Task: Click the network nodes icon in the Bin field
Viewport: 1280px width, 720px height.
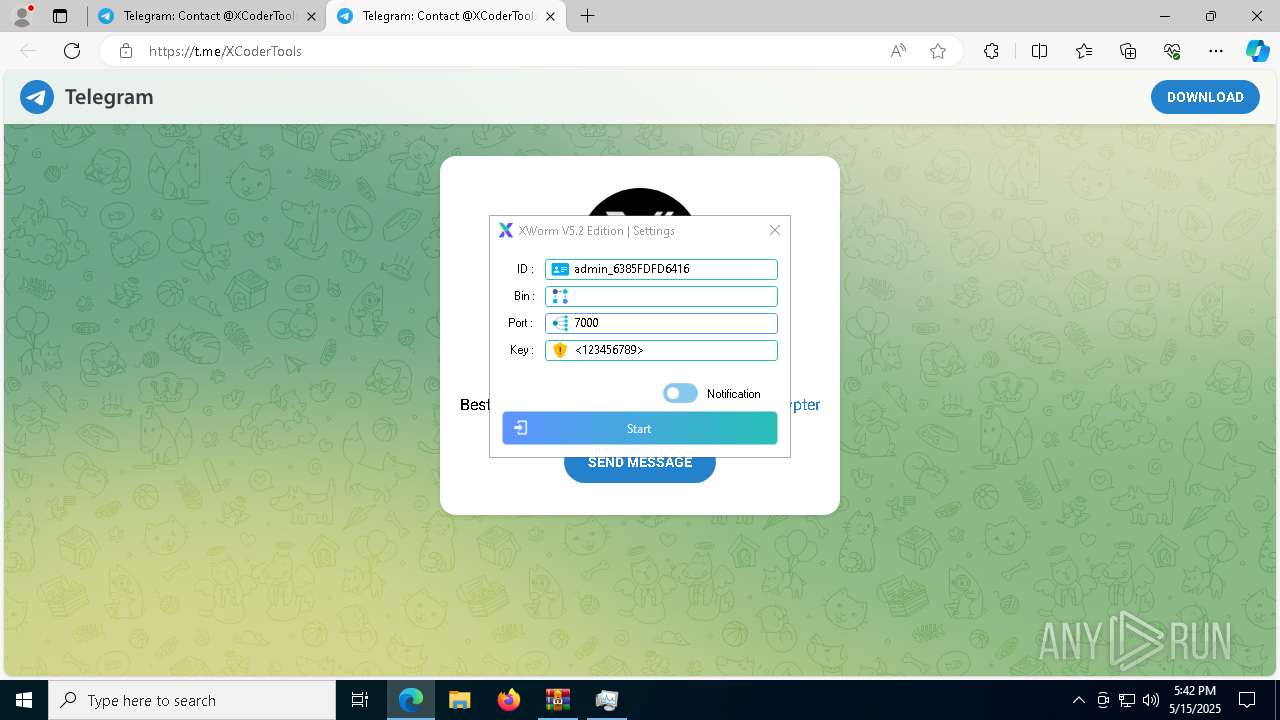Action: tap(560, 296)
